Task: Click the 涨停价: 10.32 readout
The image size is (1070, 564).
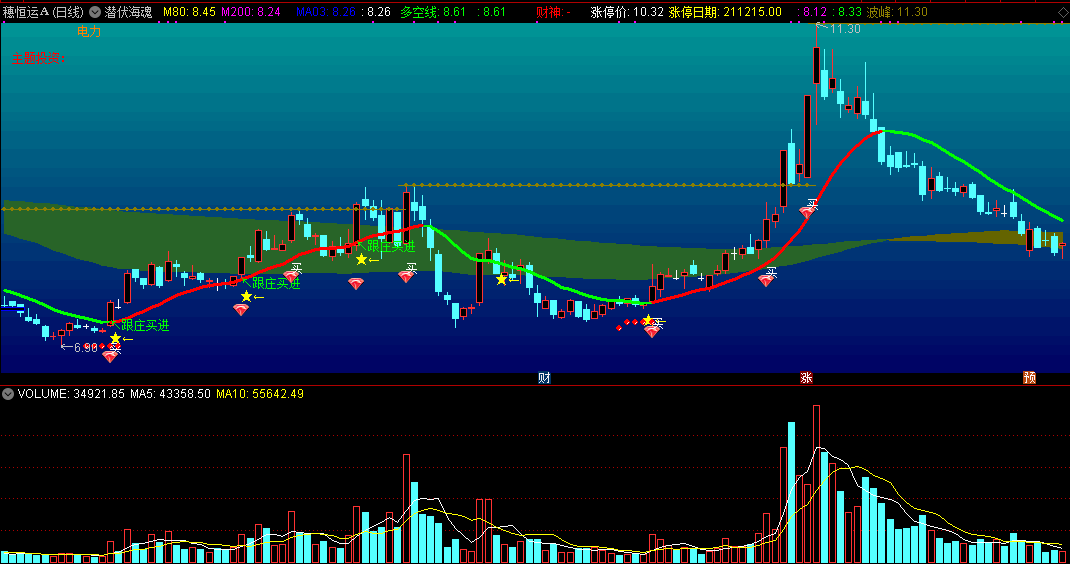Action: [627, 12]
